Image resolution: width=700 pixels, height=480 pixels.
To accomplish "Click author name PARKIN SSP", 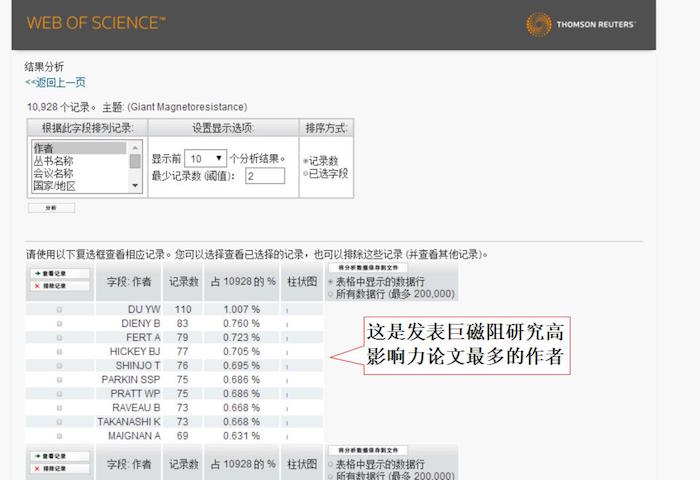I will [x=131, y=380].
